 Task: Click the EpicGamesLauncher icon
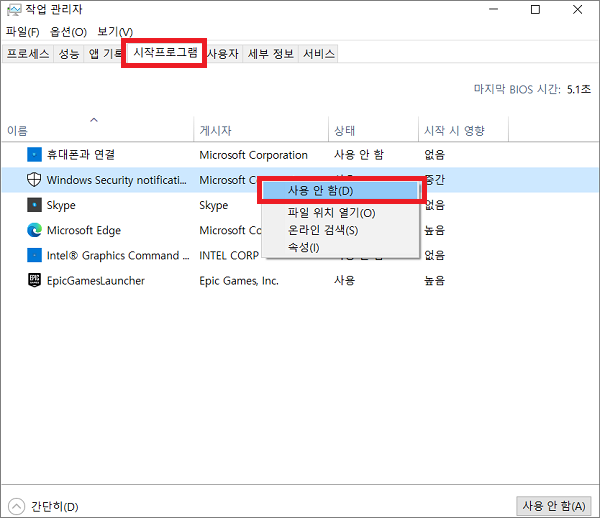click(34, 281)
